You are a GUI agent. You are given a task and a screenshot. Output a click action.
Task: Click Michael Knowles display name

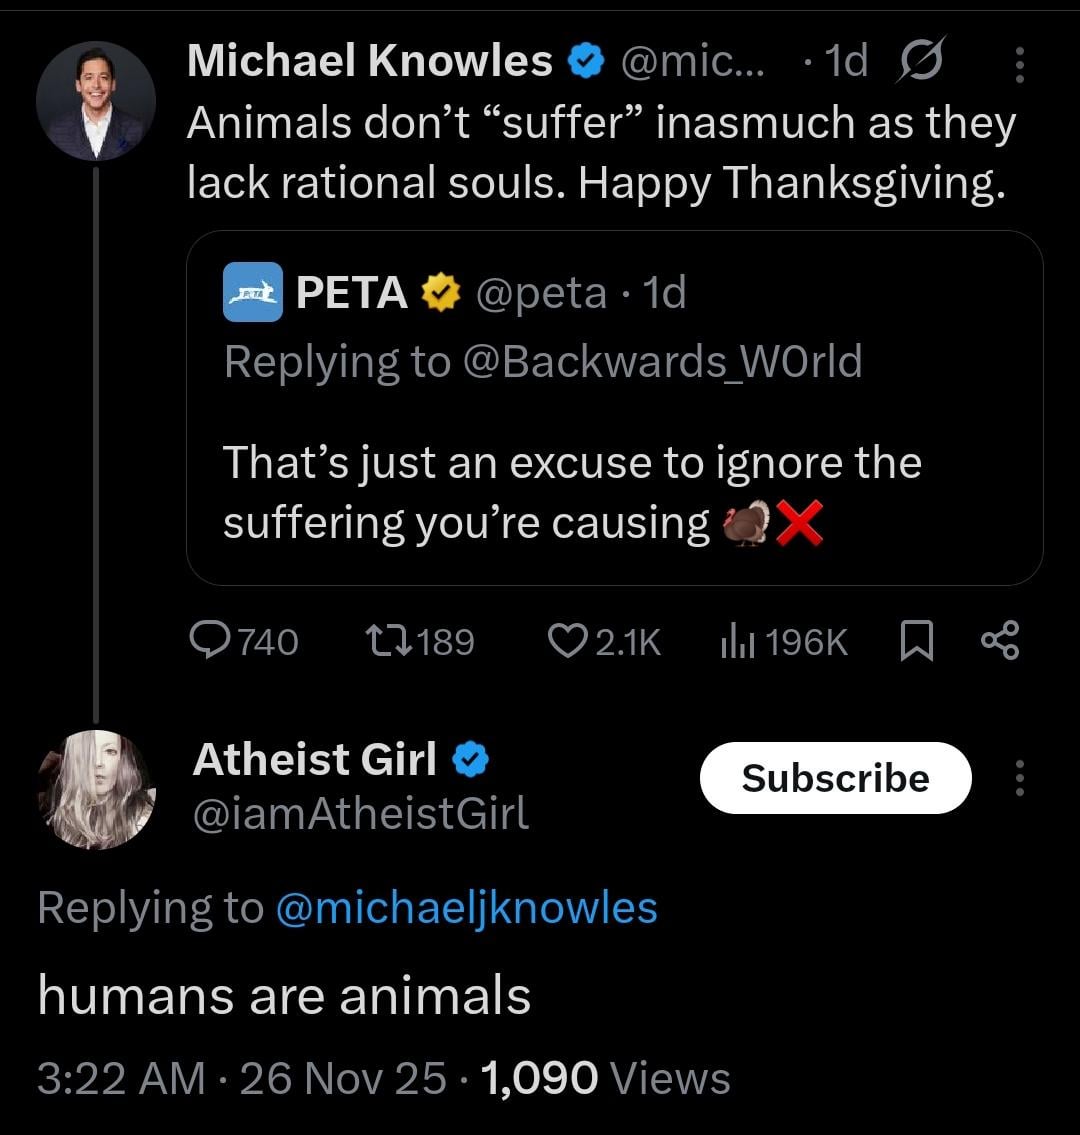(369, 62)
